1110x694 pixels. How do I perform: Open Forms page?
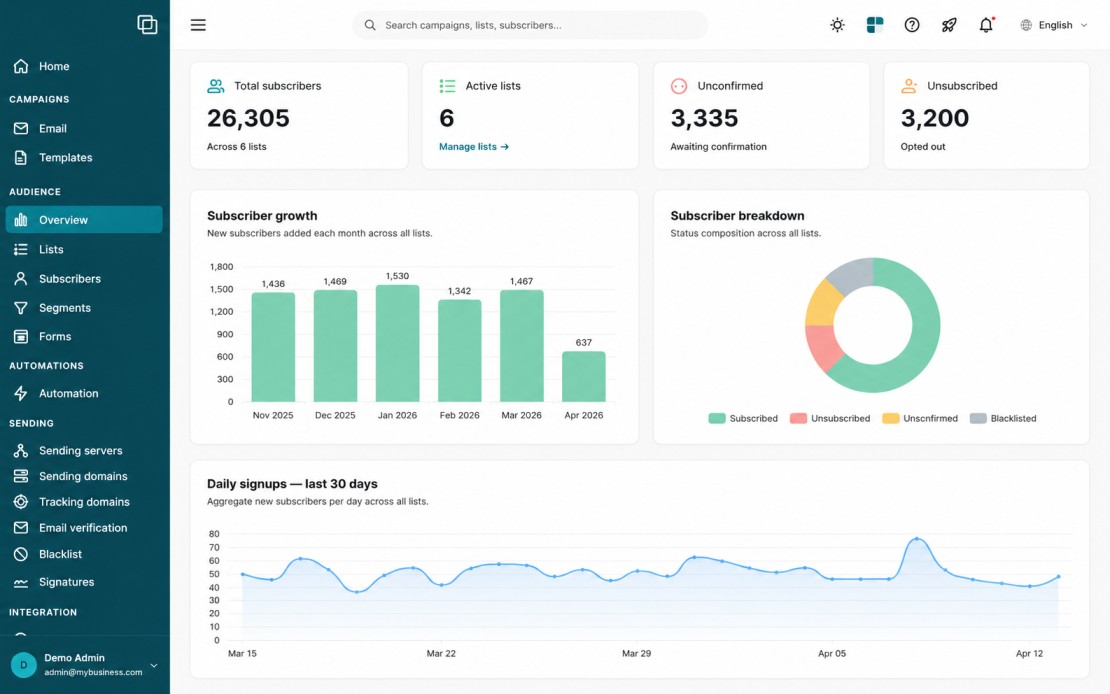(84, 336)
